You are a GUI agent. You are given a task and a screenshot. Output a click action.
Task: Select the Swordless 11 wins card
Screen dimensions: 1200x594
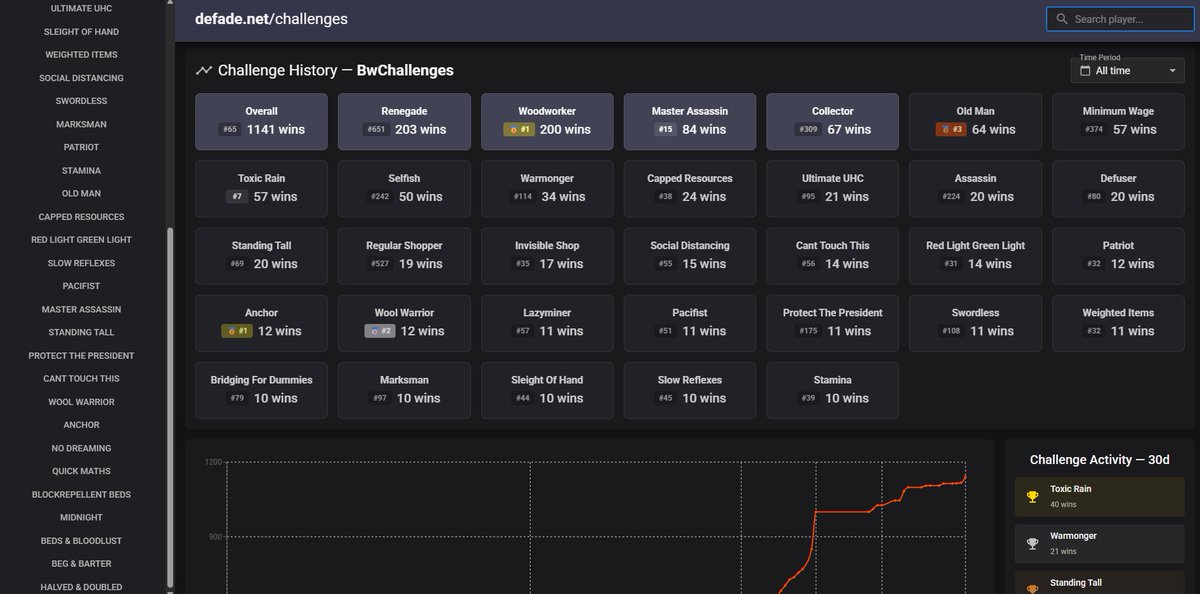click(976, 322)
